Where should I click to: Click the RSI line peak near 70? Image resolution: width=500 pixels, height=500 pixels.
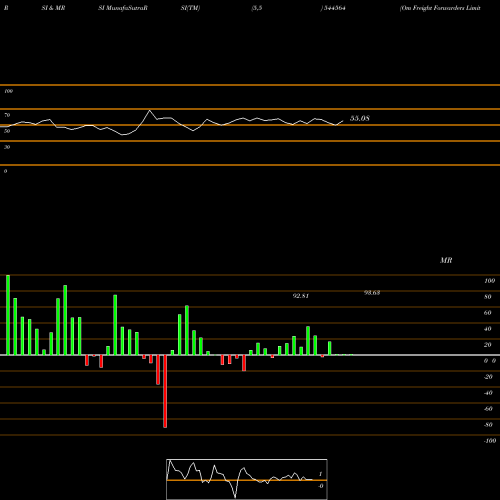[149, 111]
